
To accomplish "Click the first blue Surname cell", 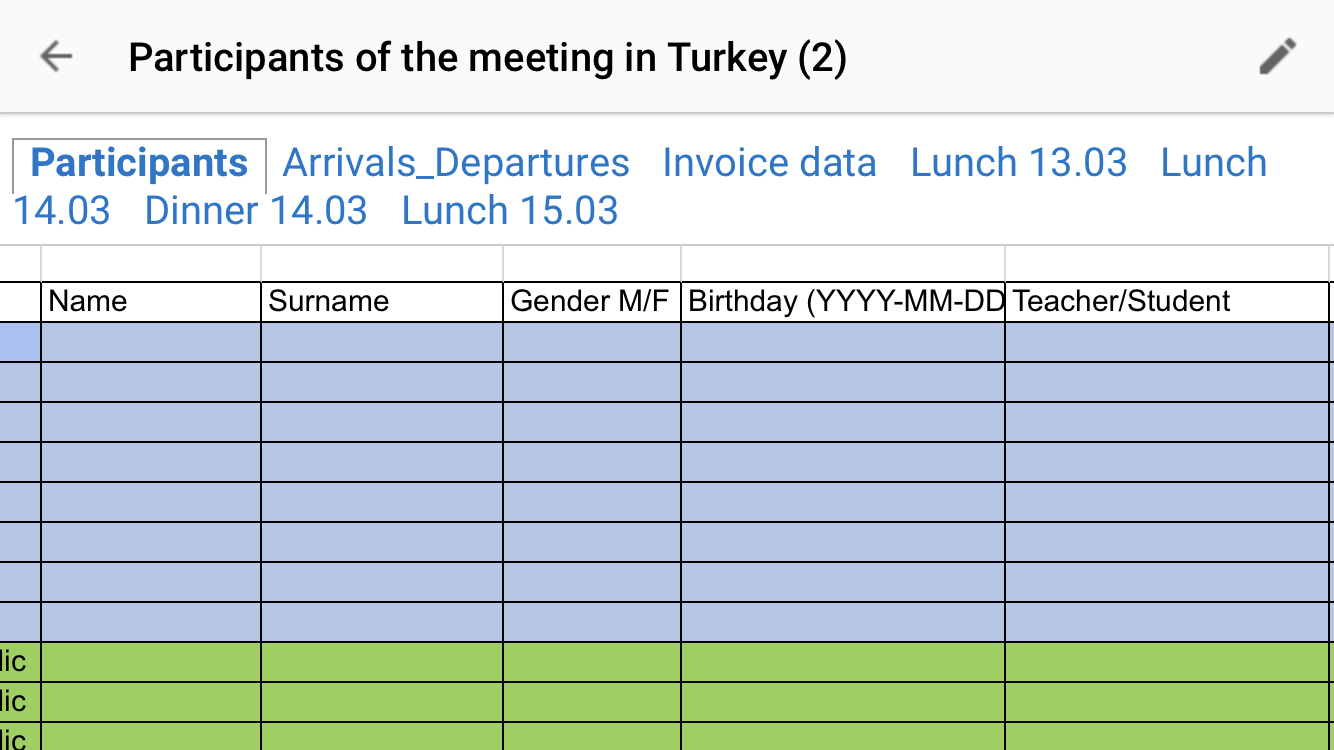I will click(x=381, y=342).
